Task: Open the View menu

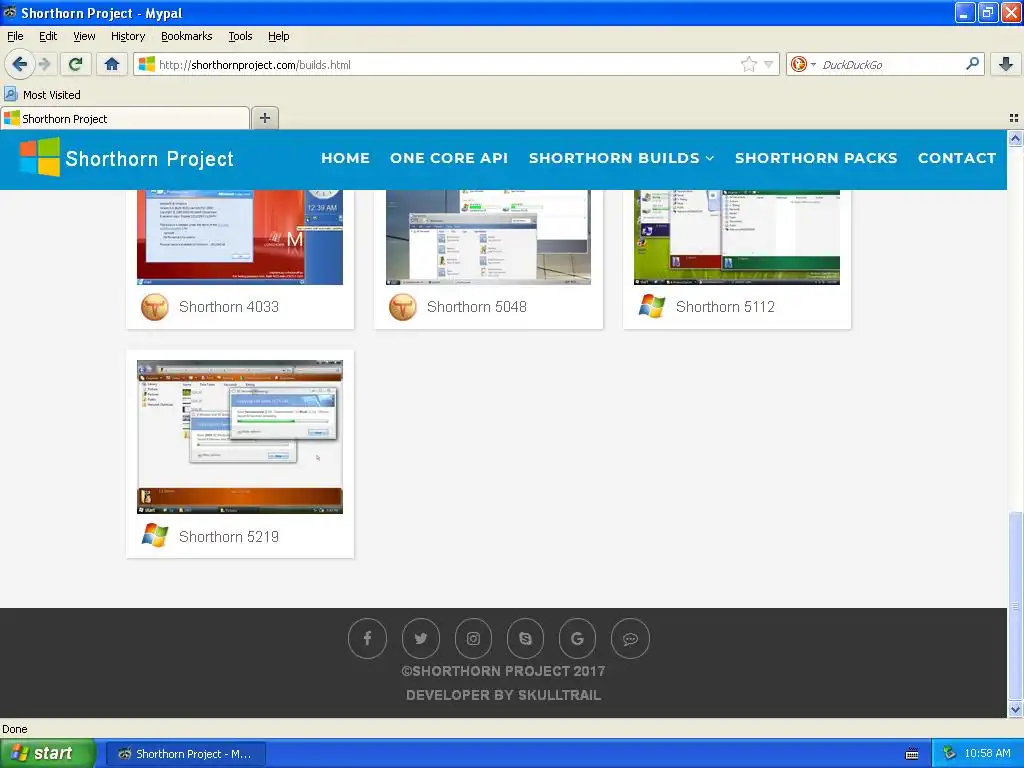Action: click(x=84, y=36)
